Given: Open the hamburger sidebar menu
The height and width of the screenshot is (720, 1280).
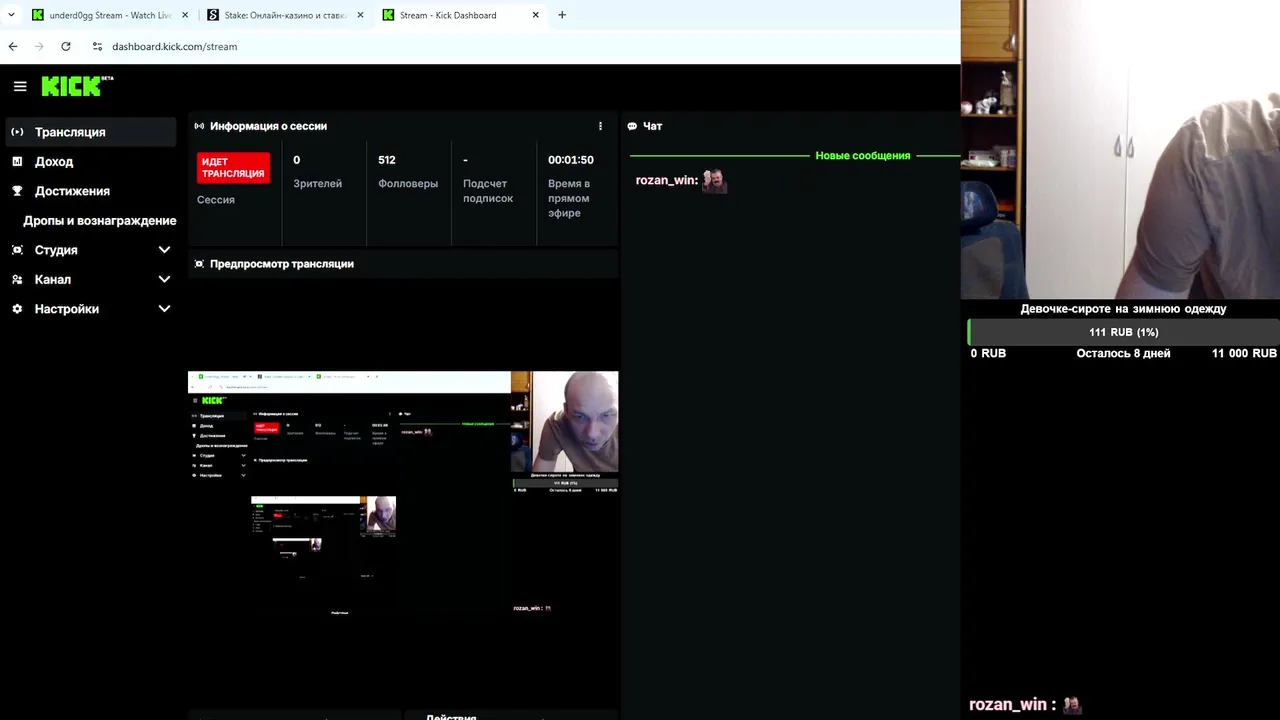Looking at the screenshot, I should pyautogui.click(x=20, y=87).
